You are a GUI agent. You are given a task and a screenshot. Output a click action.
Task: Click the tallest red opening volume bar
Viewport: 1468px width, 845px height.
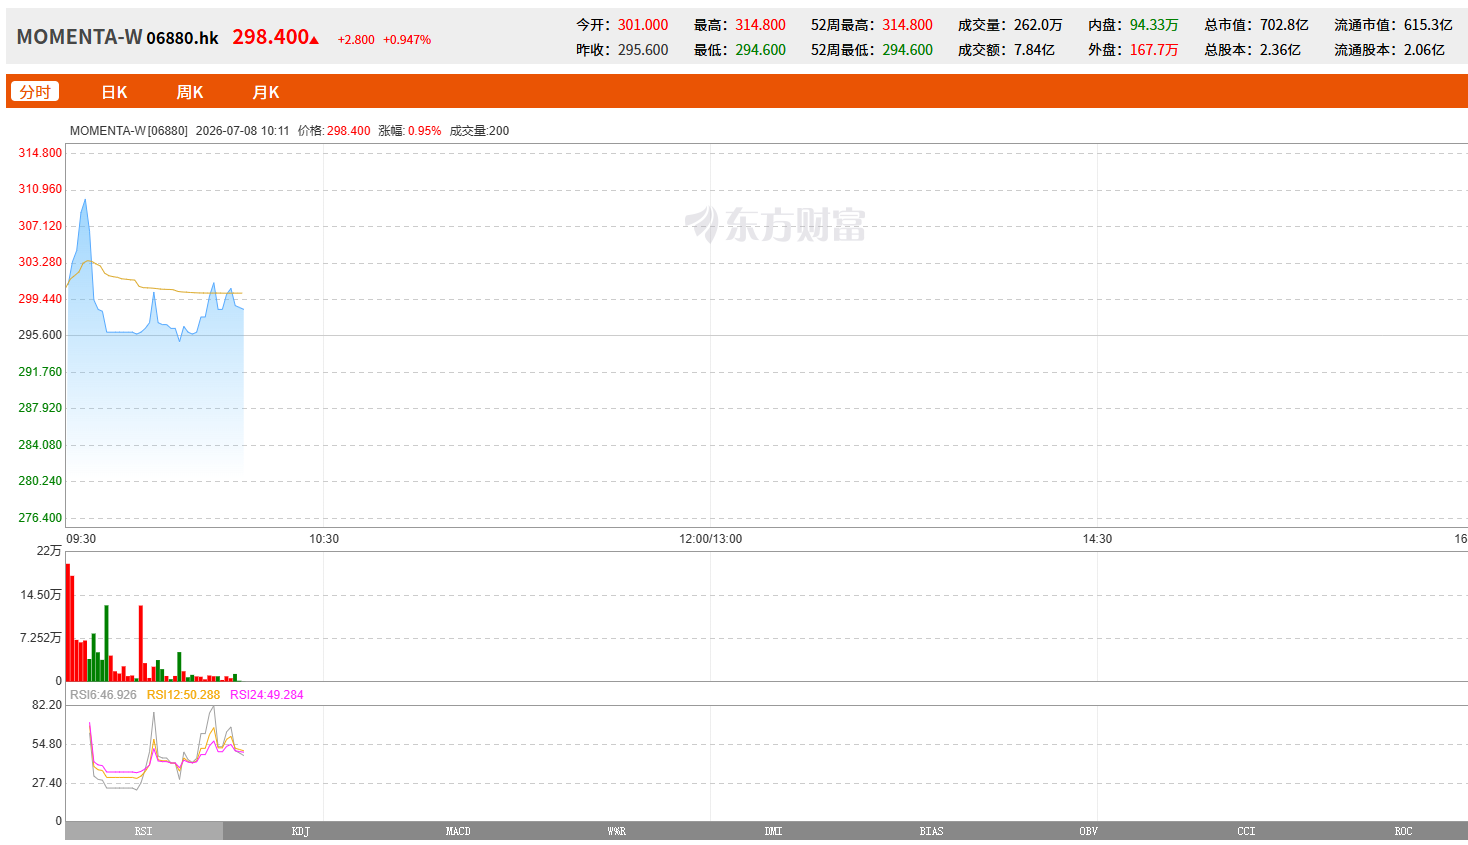pos(68,622)
